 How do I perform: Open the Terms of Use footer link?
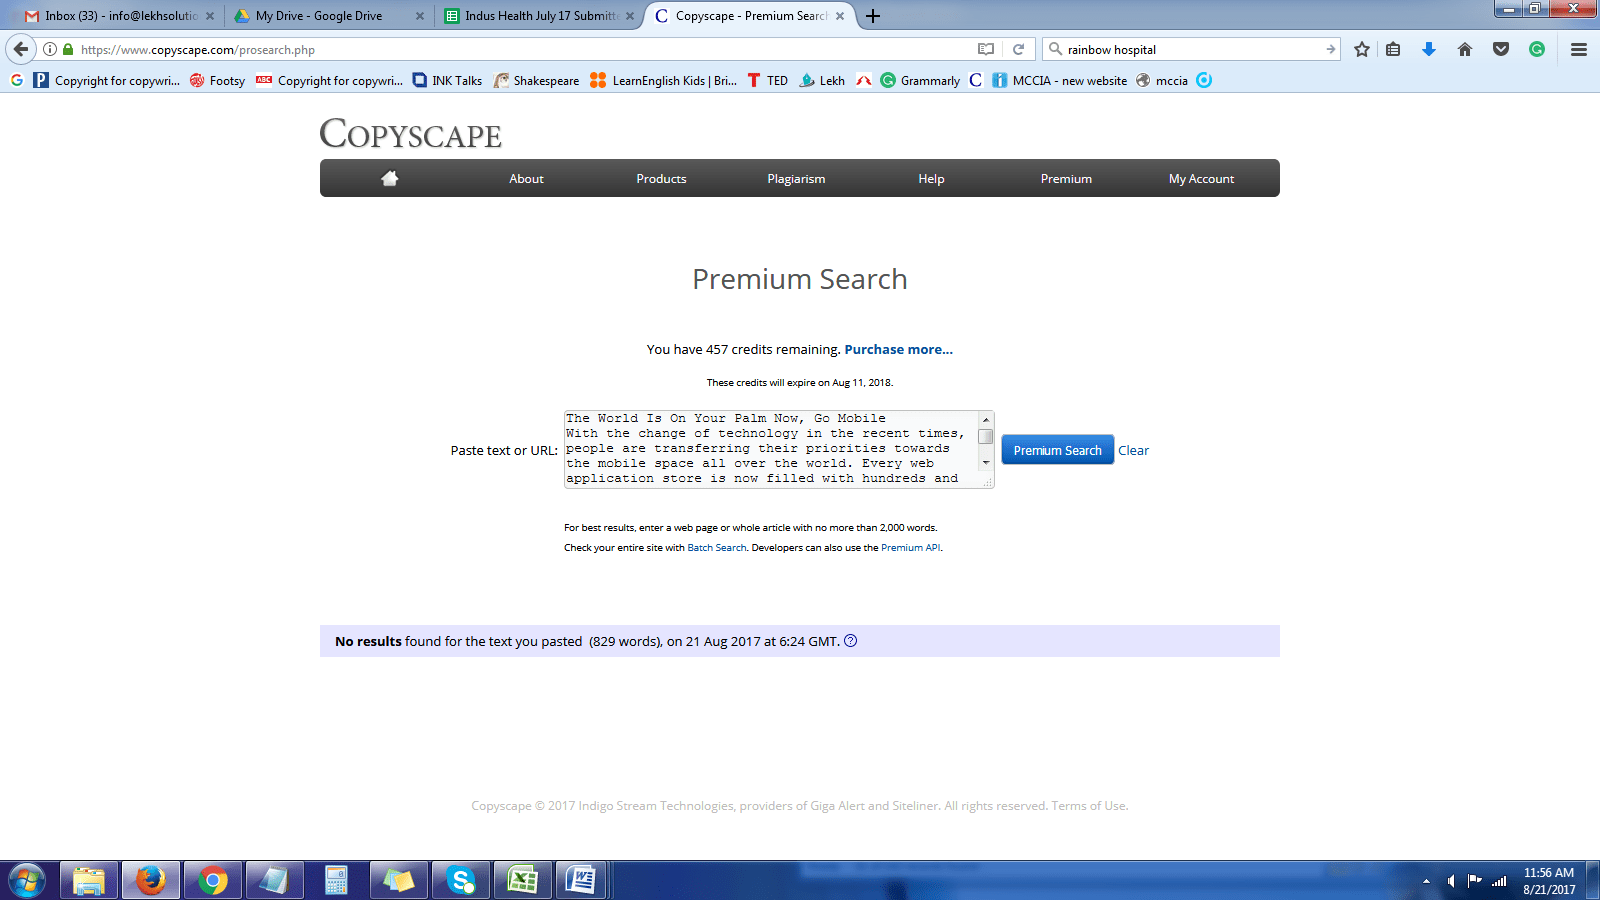pos(1089,806)
